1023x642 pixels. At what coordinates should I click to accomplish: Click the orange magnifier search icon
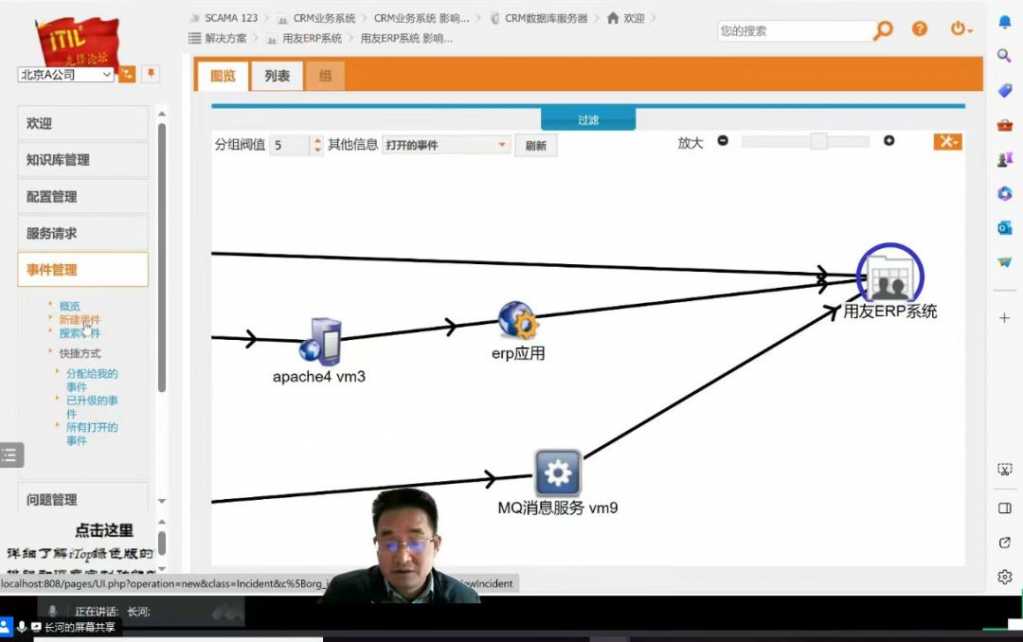883,30
